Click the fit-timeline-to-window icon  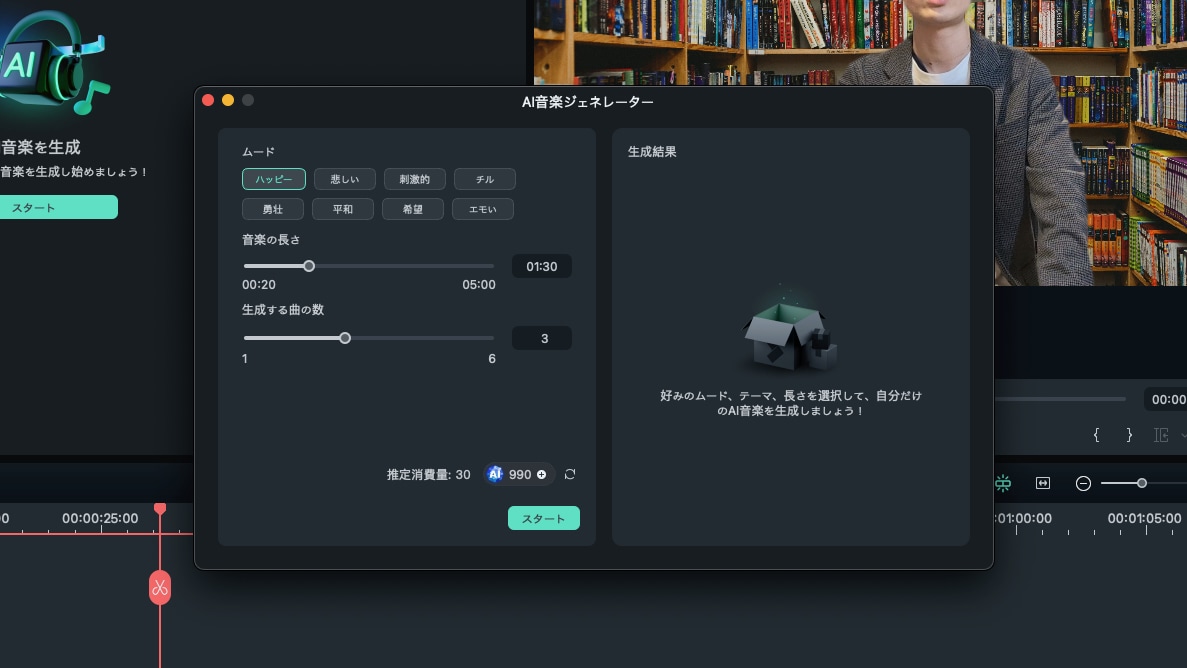point(1042,483)
